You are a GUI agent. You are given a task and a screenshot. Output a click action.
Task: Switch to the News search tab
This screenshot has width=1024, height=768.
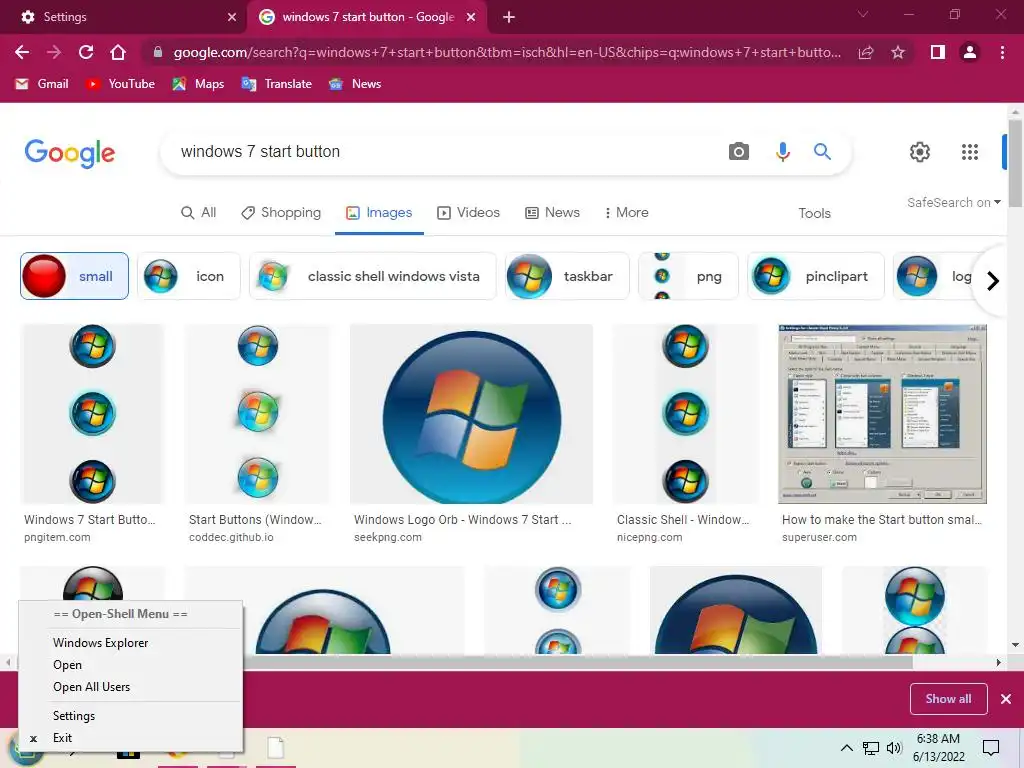coord(552,213)
